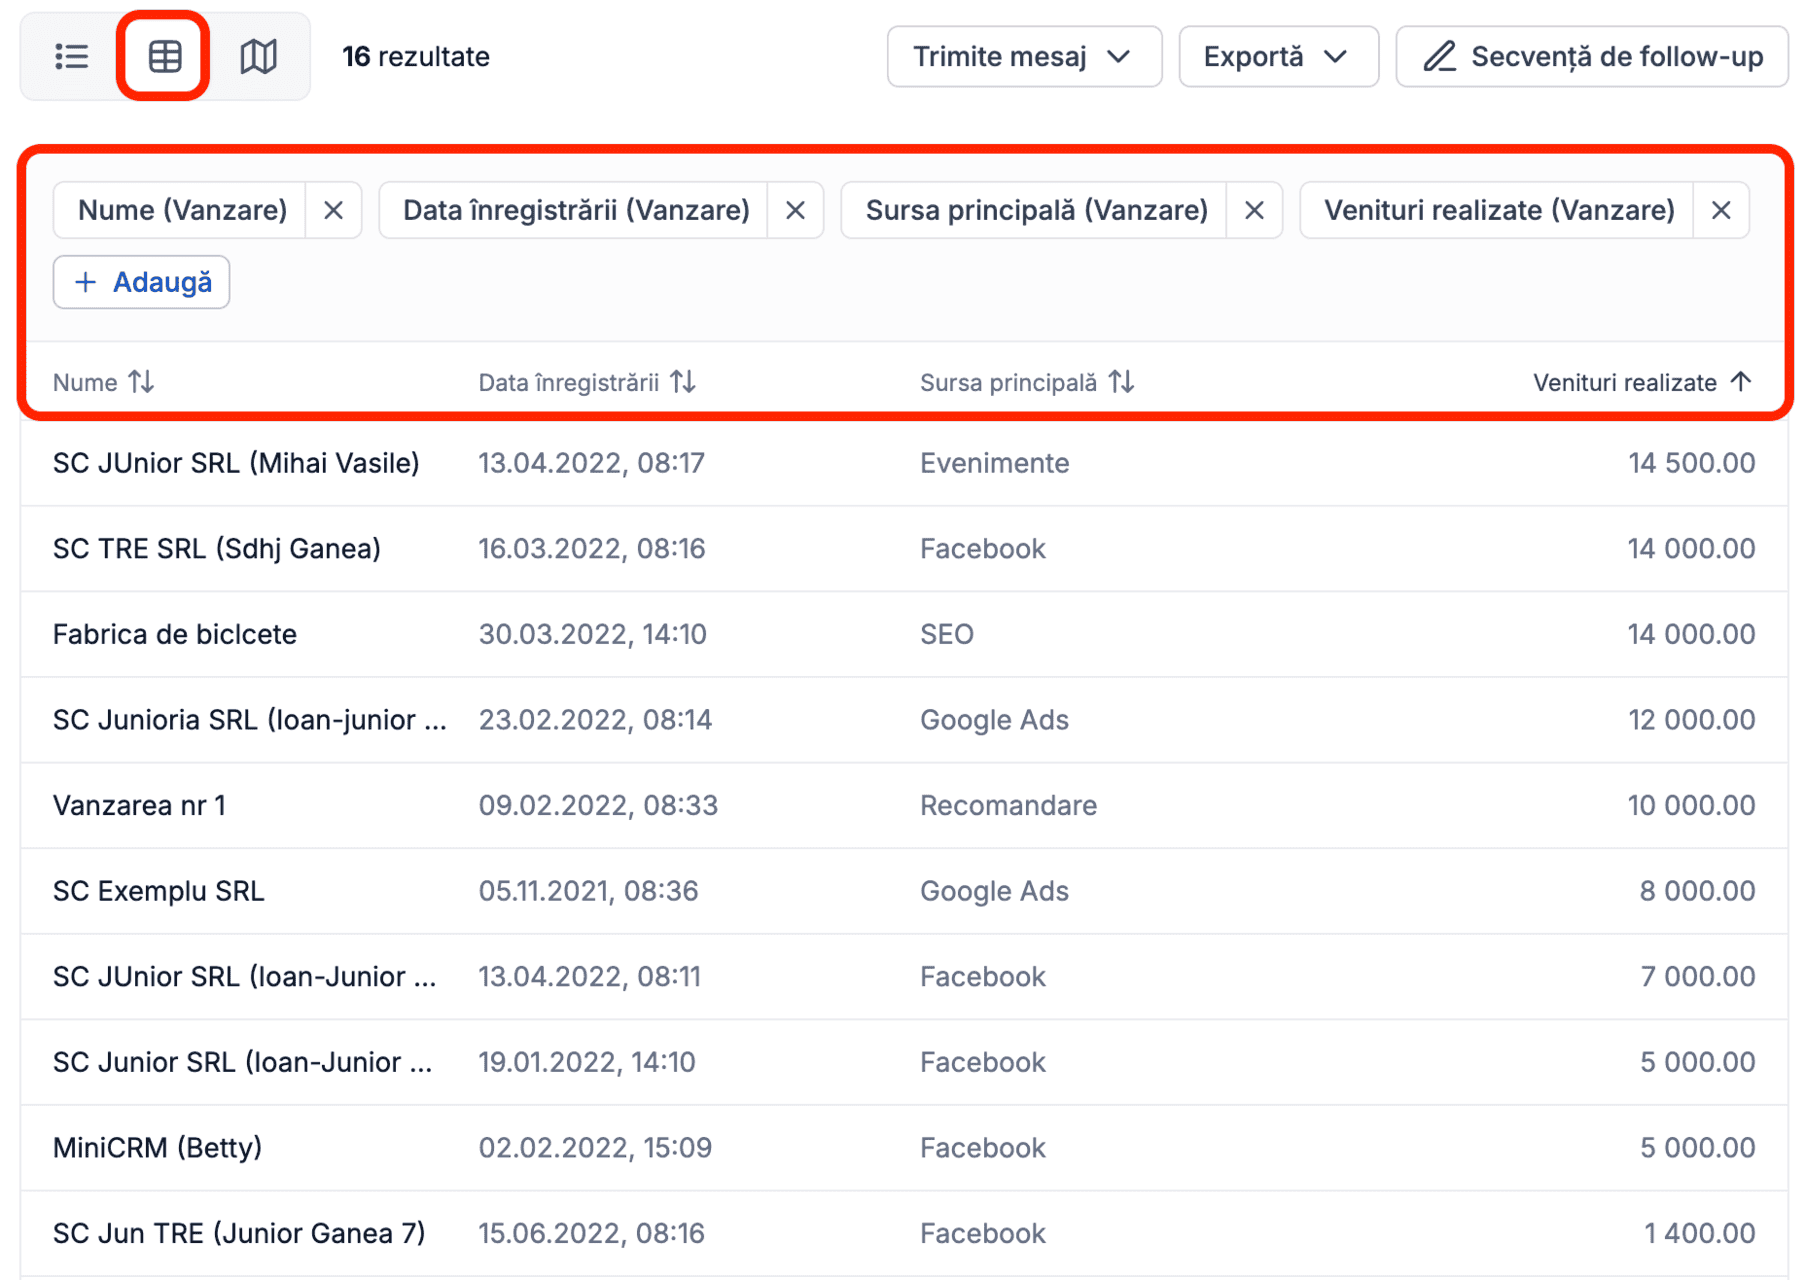Click date 15.06.2022, 08:16
1805x1280 pixels.
click(592, 1233)
